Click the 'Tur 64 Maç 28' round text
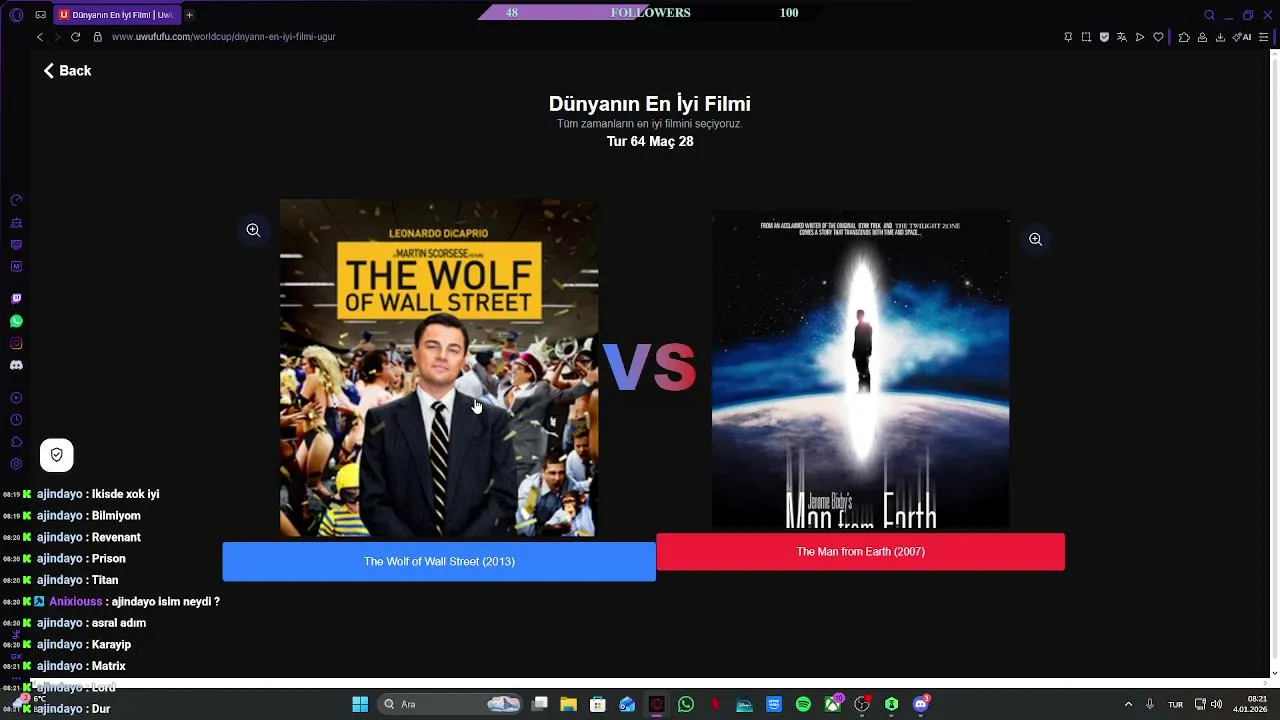The height and width of the screenshot is (720, 1280). click(x=650, y=142)
